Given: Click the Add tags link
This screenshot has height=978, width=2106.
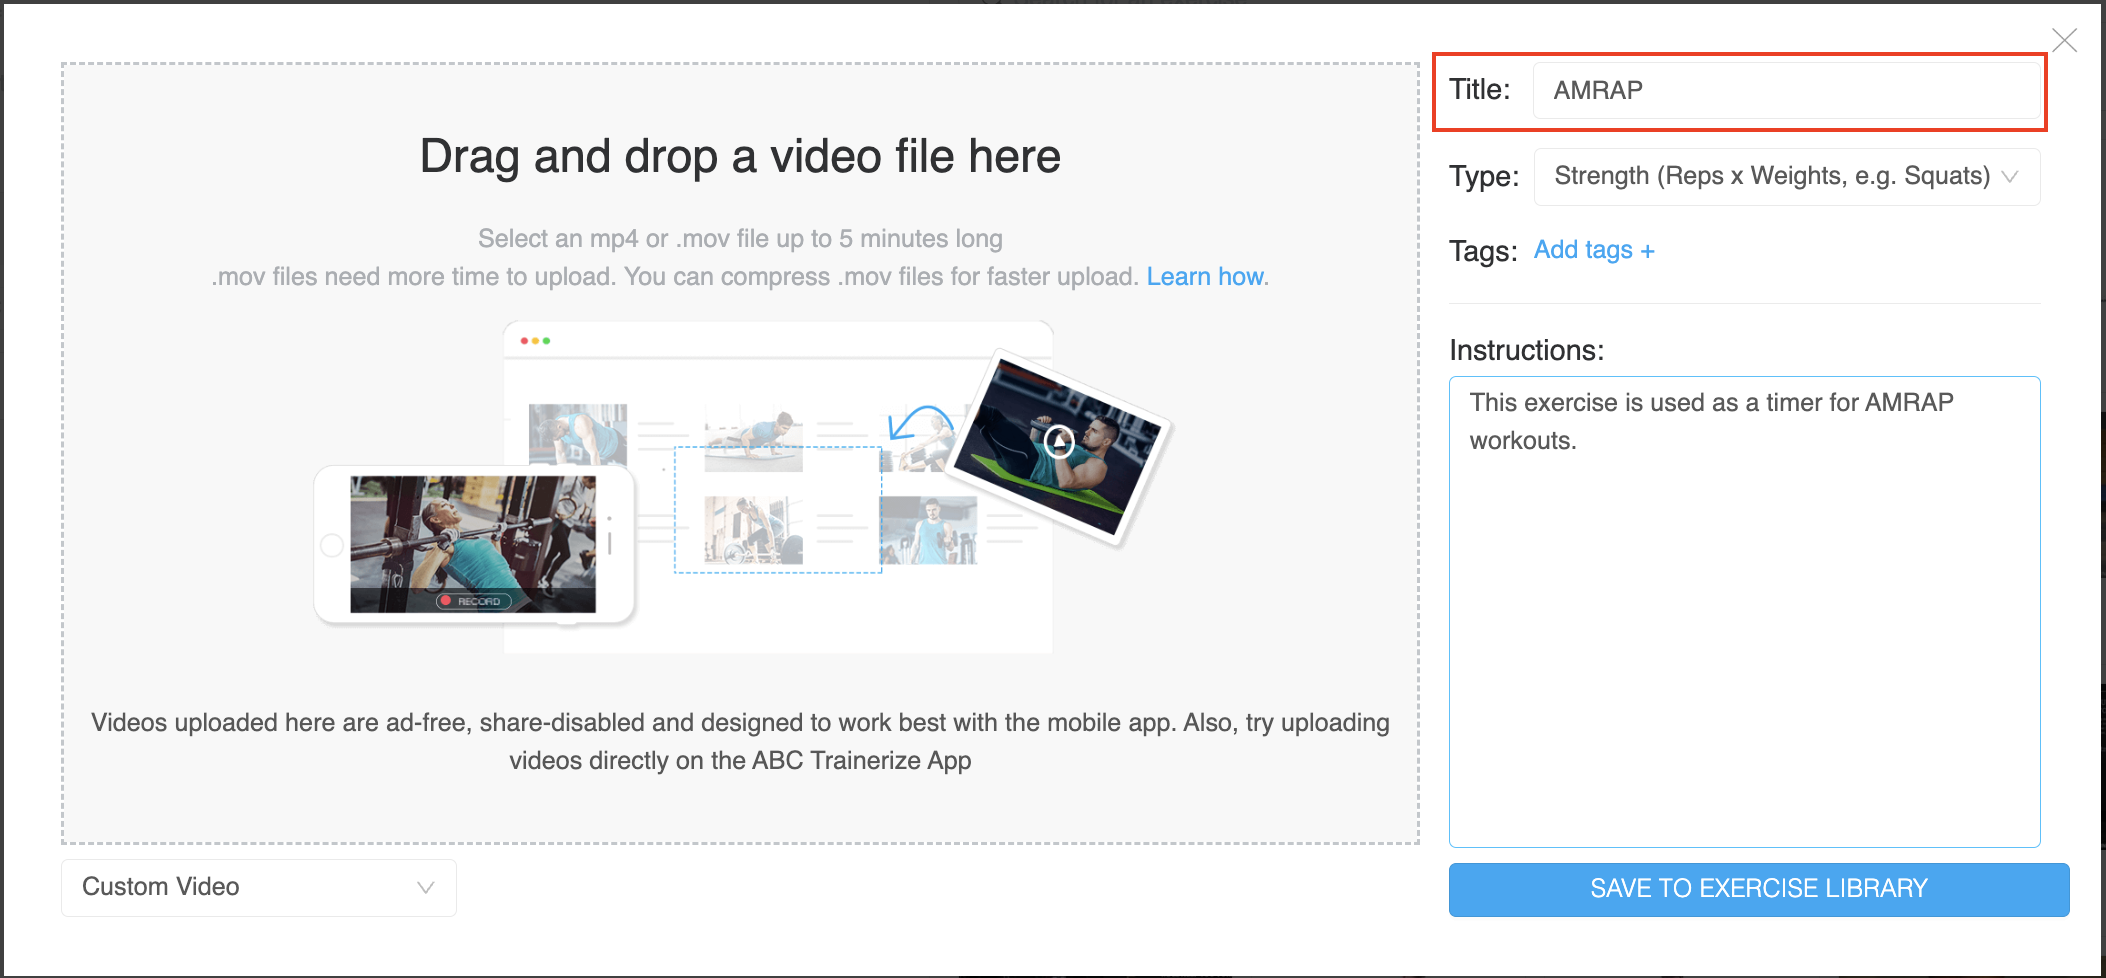Looking at the screenshot, I should click(1583, 250).
